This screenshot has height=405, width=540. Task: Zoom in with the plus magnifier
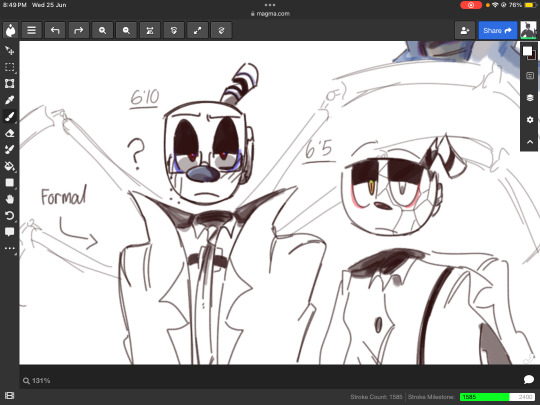click(x=102, y=30)
